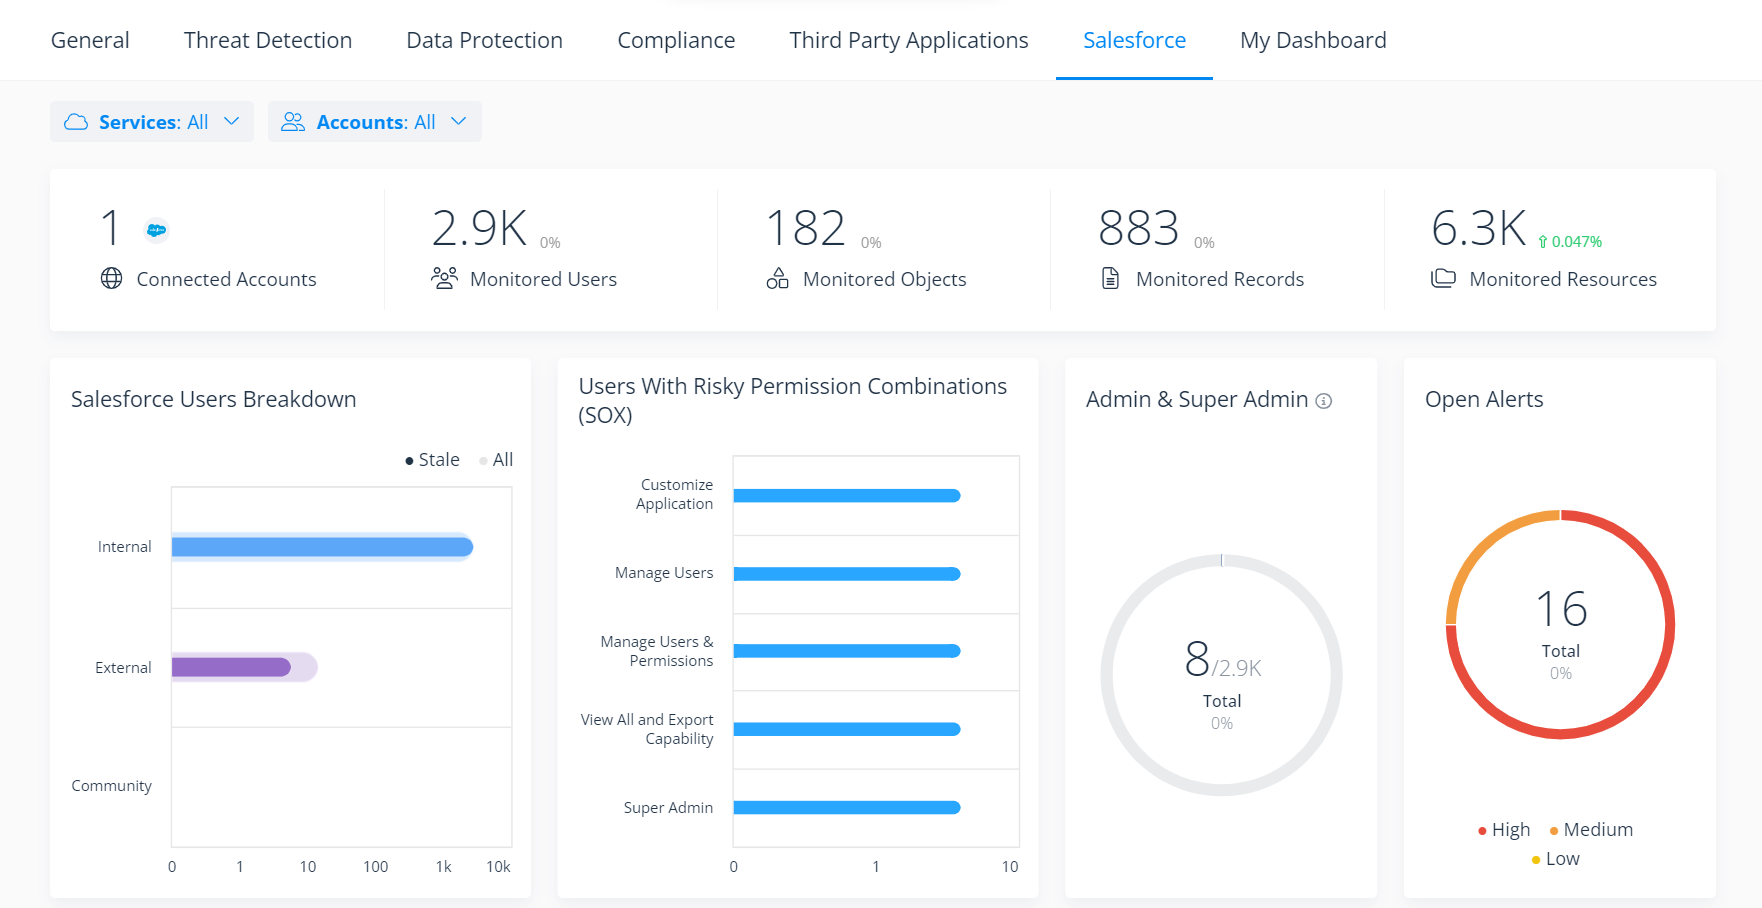Toggle the High severity legend in Open Alerts
The height and width of the screenshot is (908, 1762).
(x=1503, y=829)
